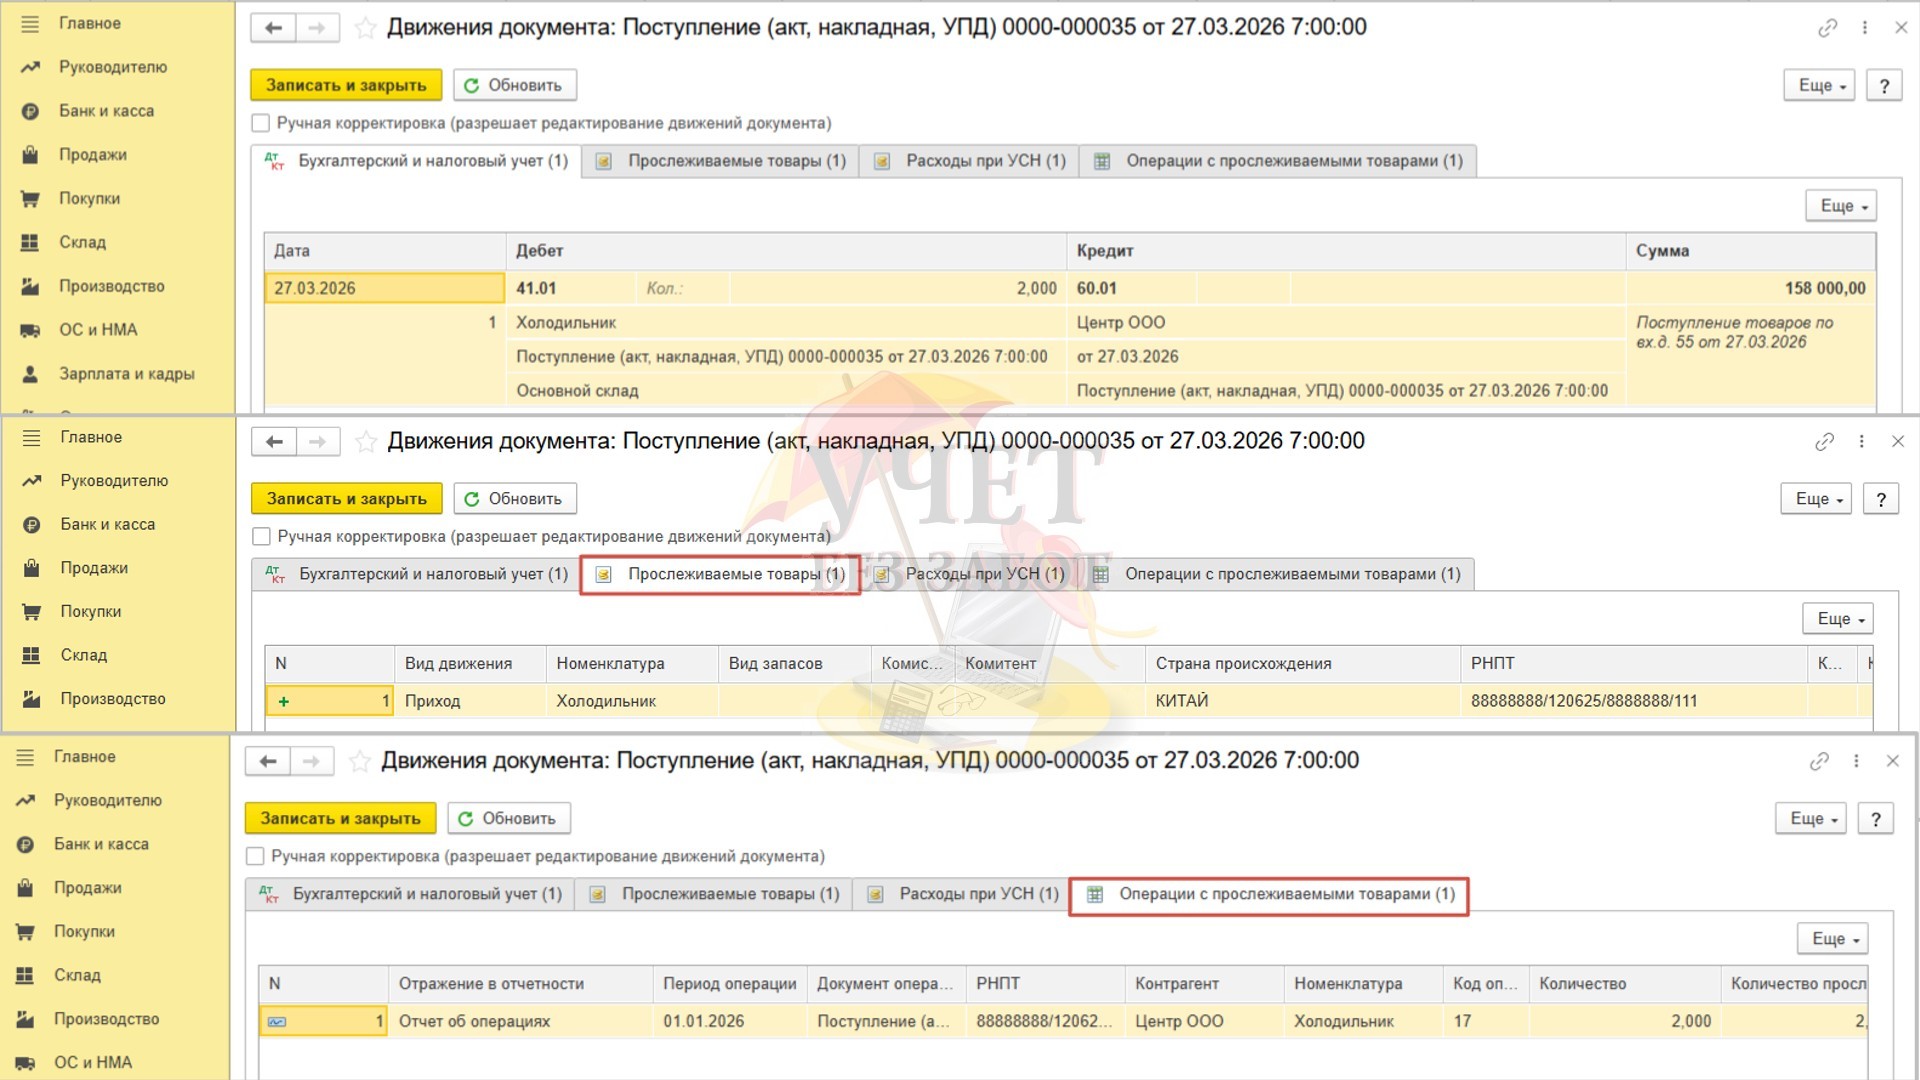Image resolution: width=1920 pixels, height=1080 pixels.
Task: Click Записать и закрыть in bottom window
Action: click(340, 818)
